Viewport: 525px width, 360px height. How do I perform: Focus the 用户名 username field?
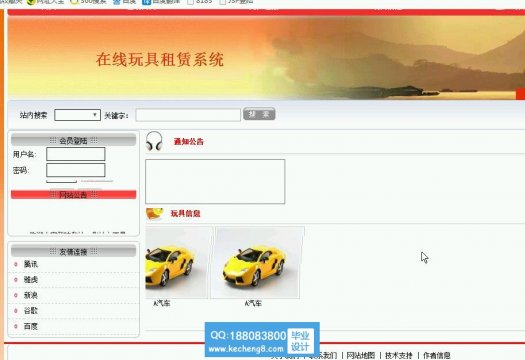click(x=76, y=154)
